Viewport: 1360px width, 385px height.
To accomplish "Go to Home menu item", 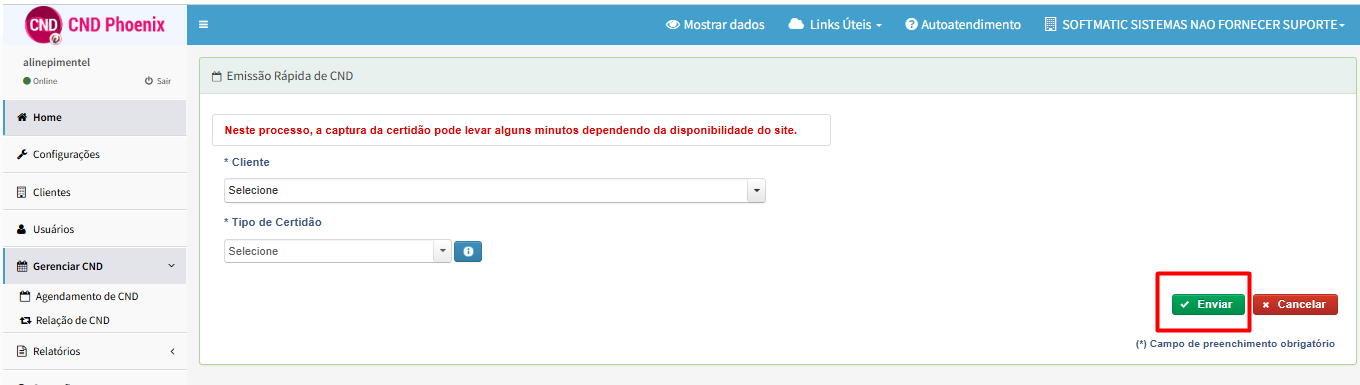I will (x=94, y=118).
